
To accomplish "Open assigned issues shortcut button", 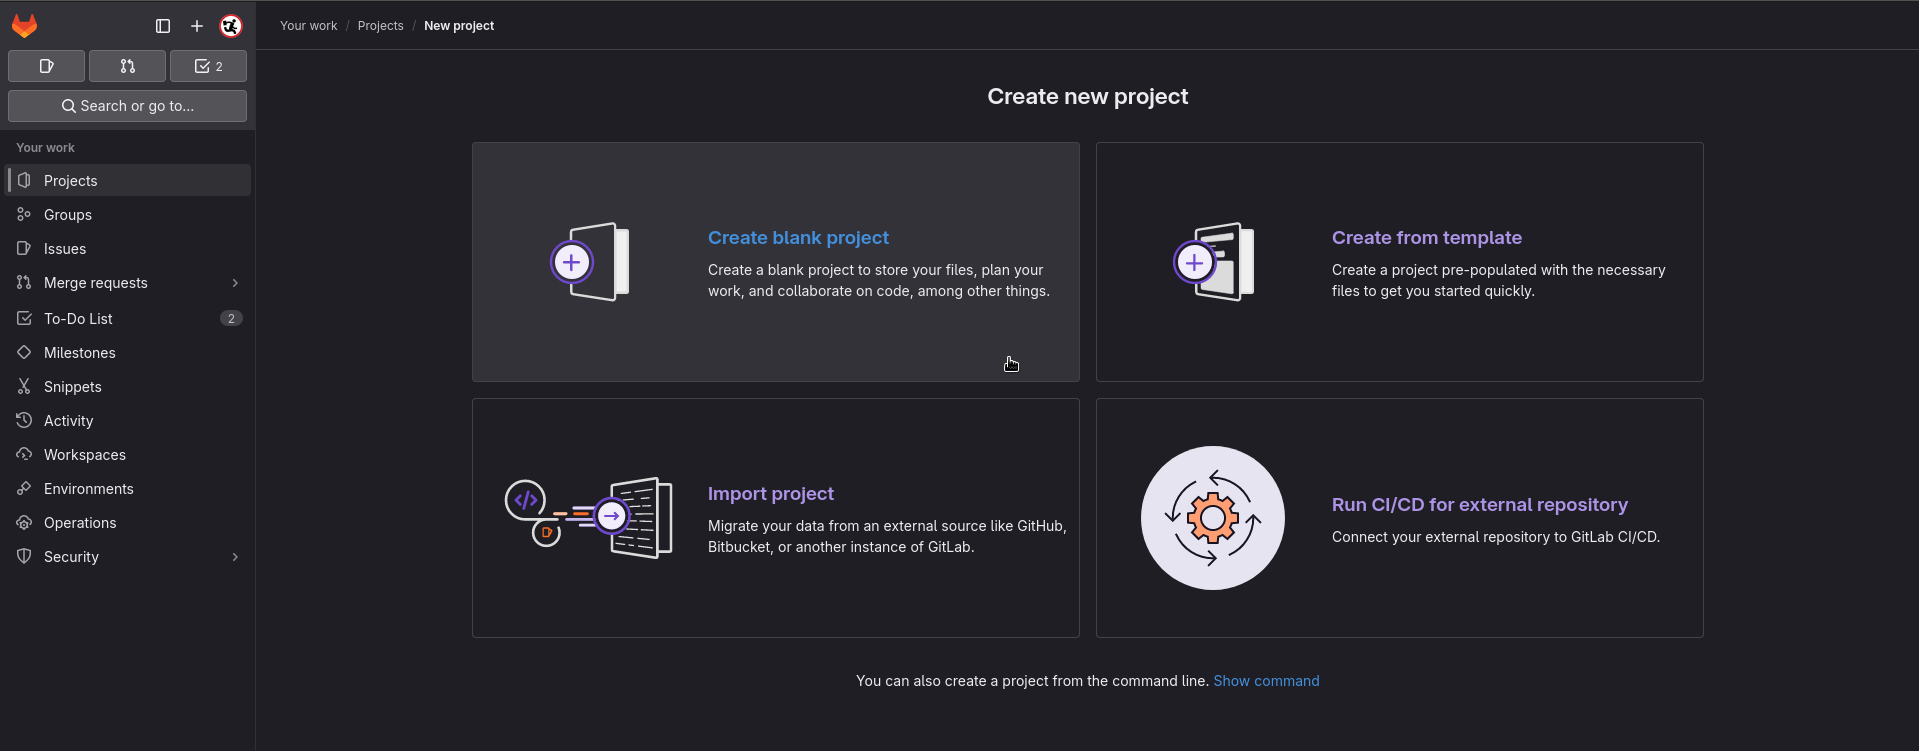I will (46, 66).
